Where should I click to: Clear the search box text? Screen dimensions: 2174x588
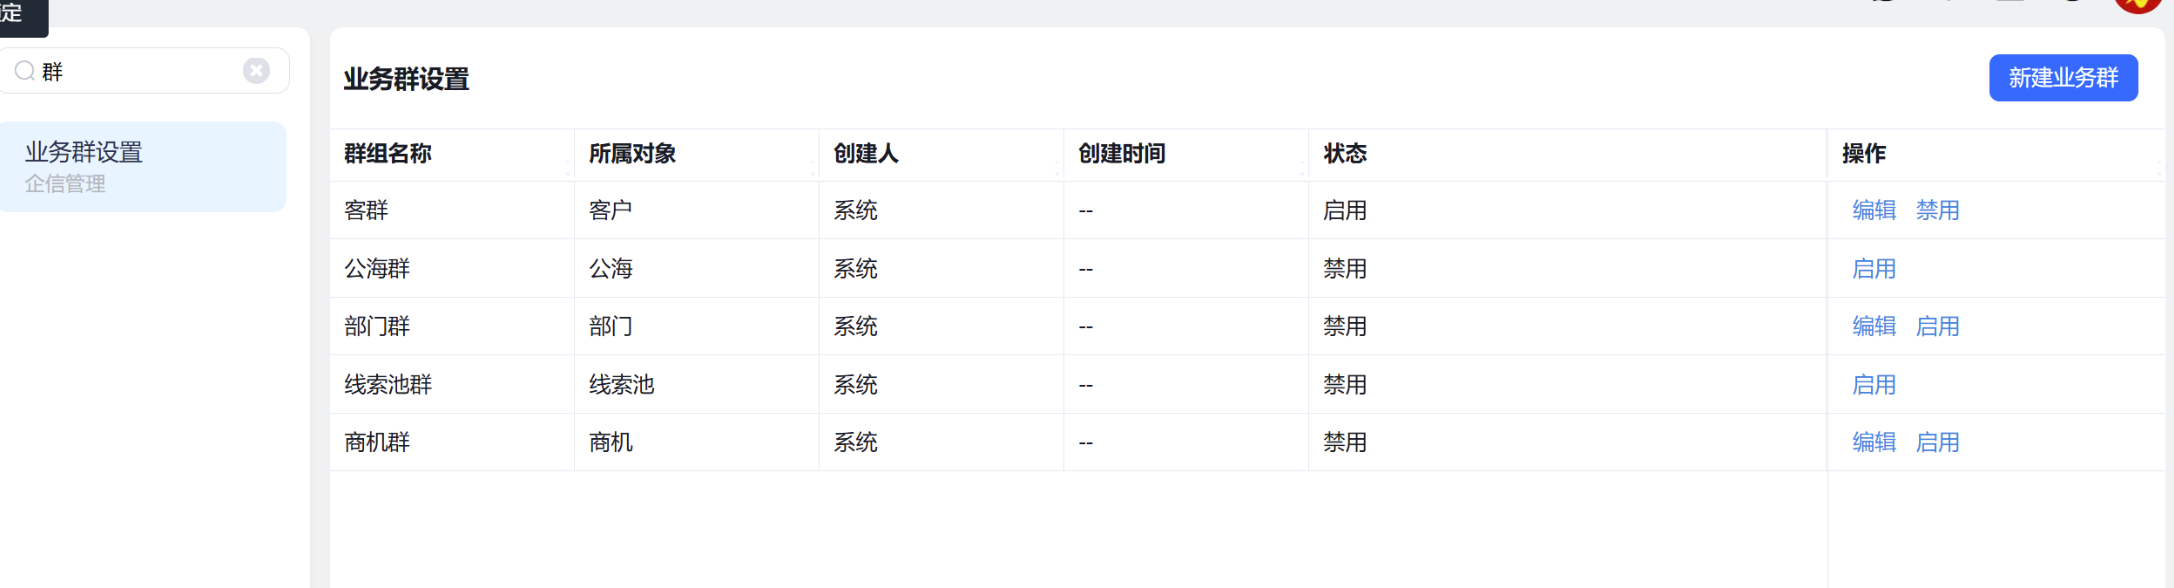256,71
